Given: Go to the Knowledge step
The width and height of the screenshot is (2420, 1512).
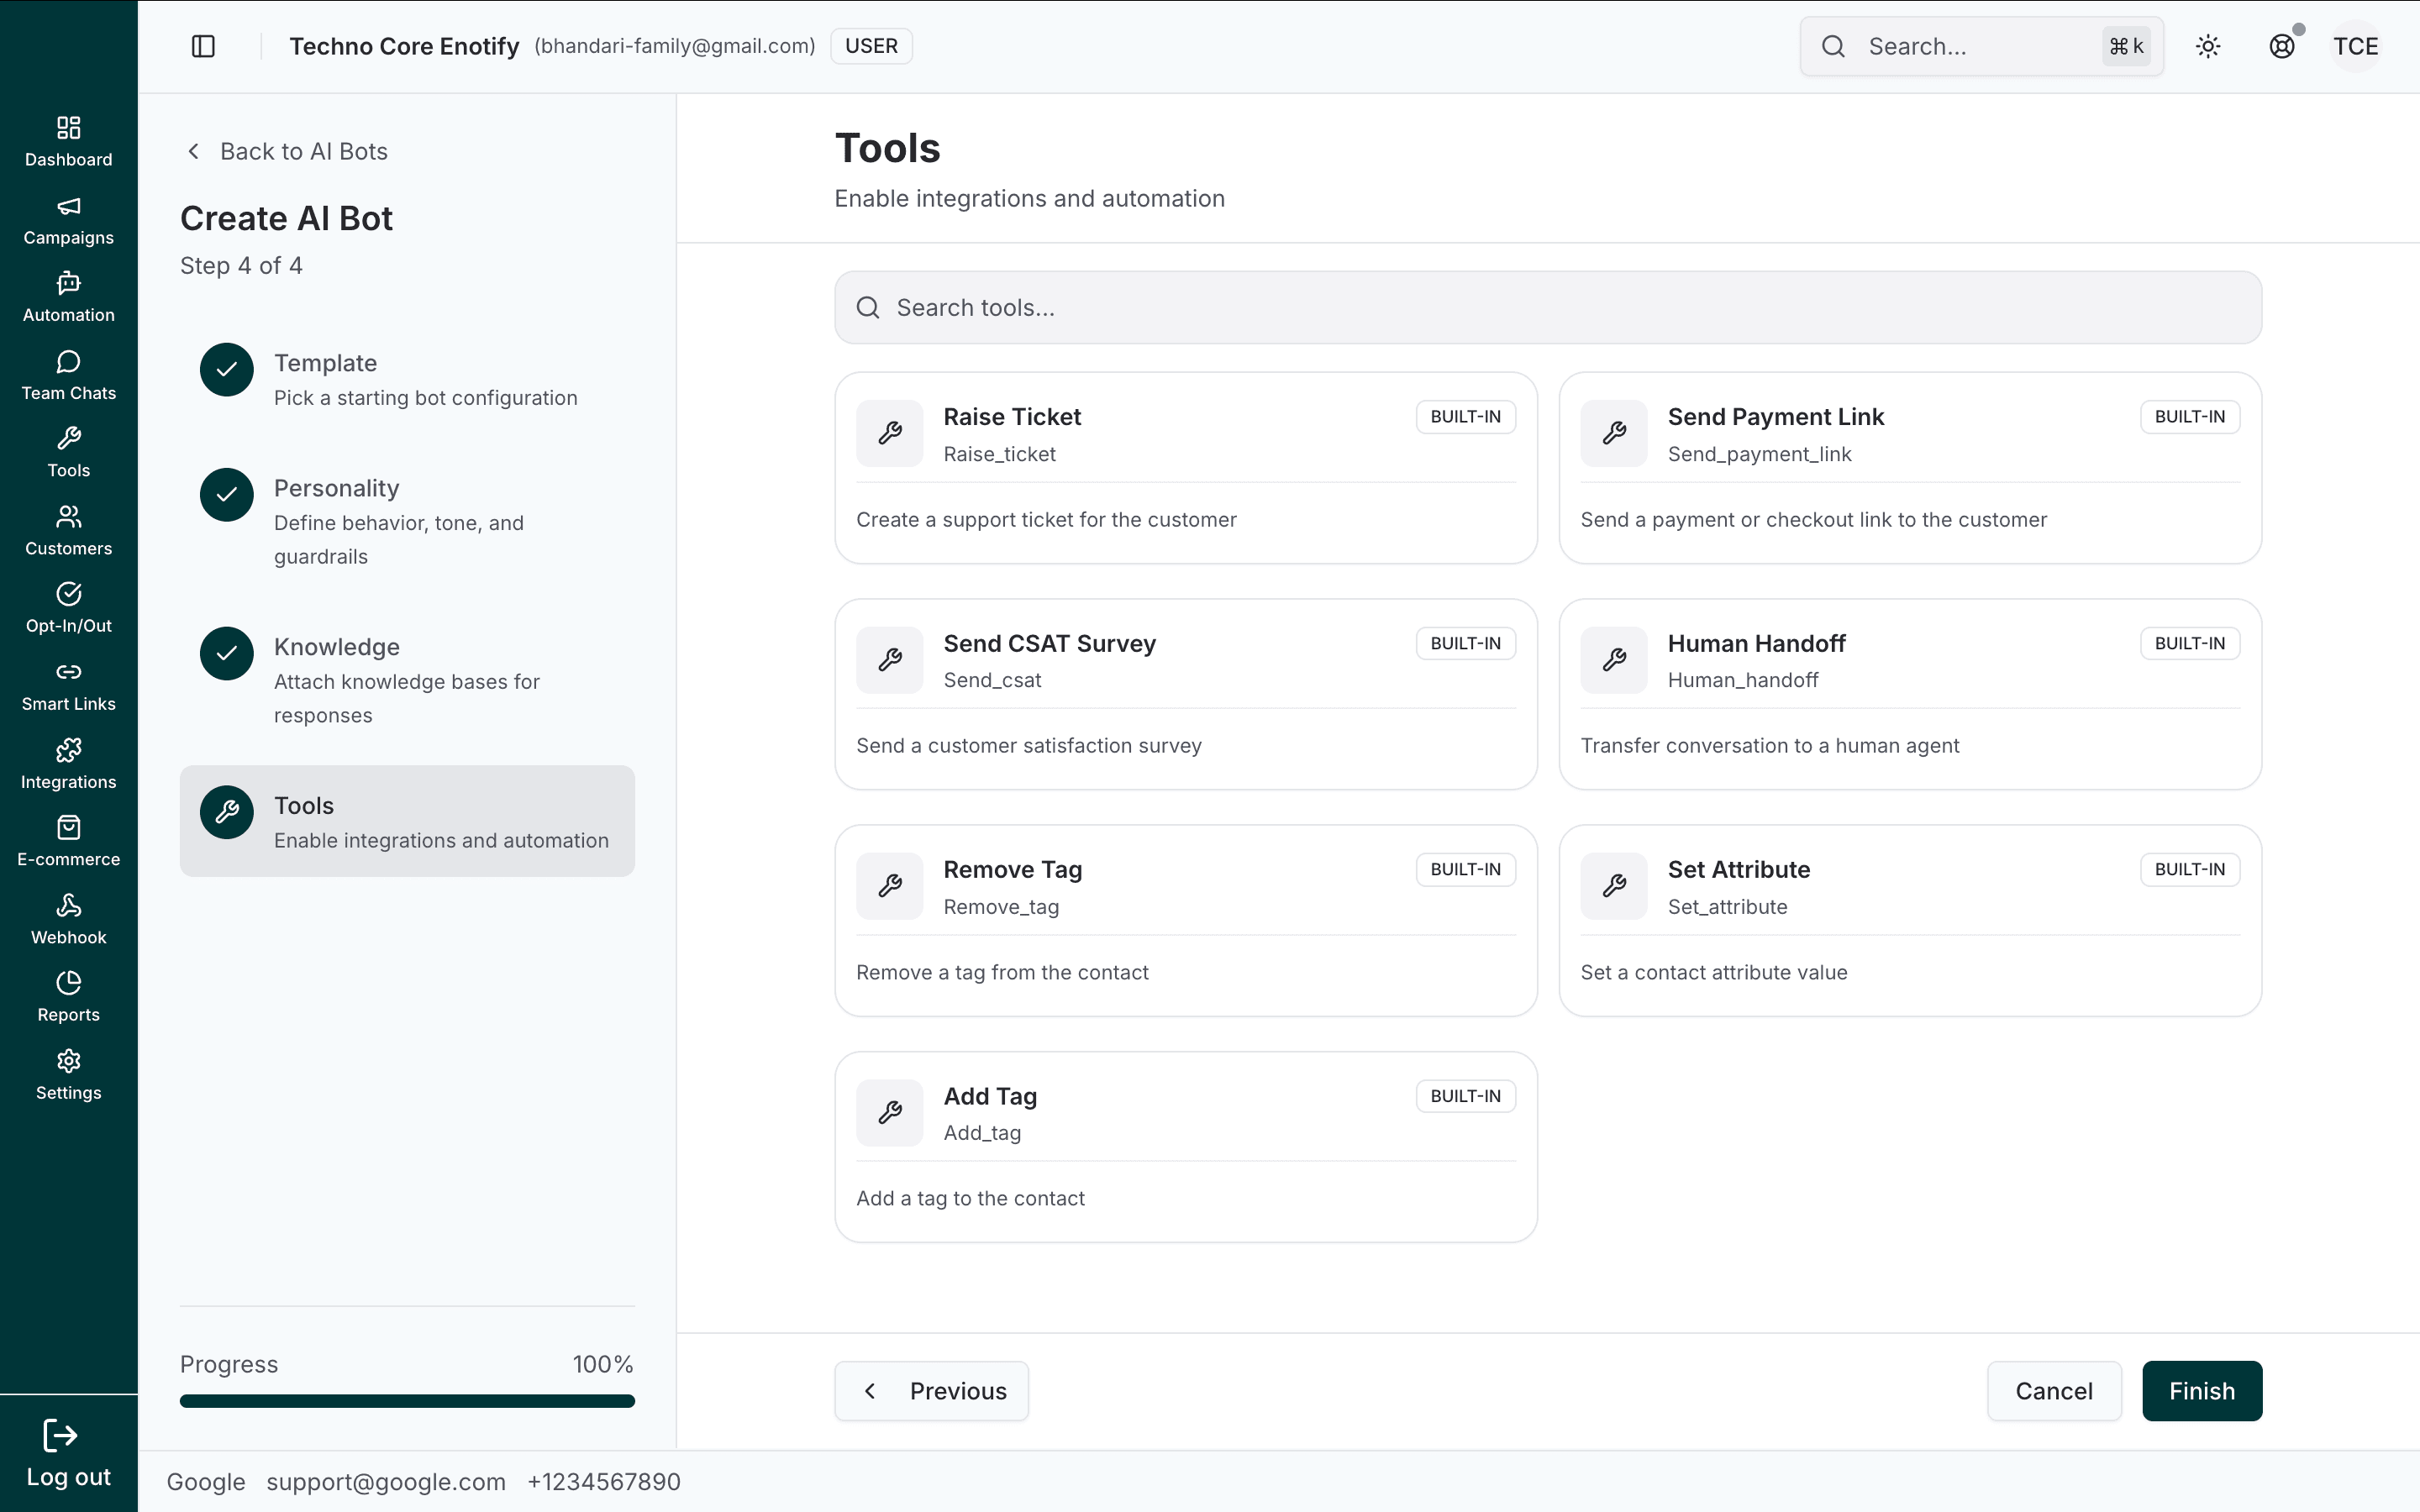Looking at the screenshot, I should (x=407, y=680).
